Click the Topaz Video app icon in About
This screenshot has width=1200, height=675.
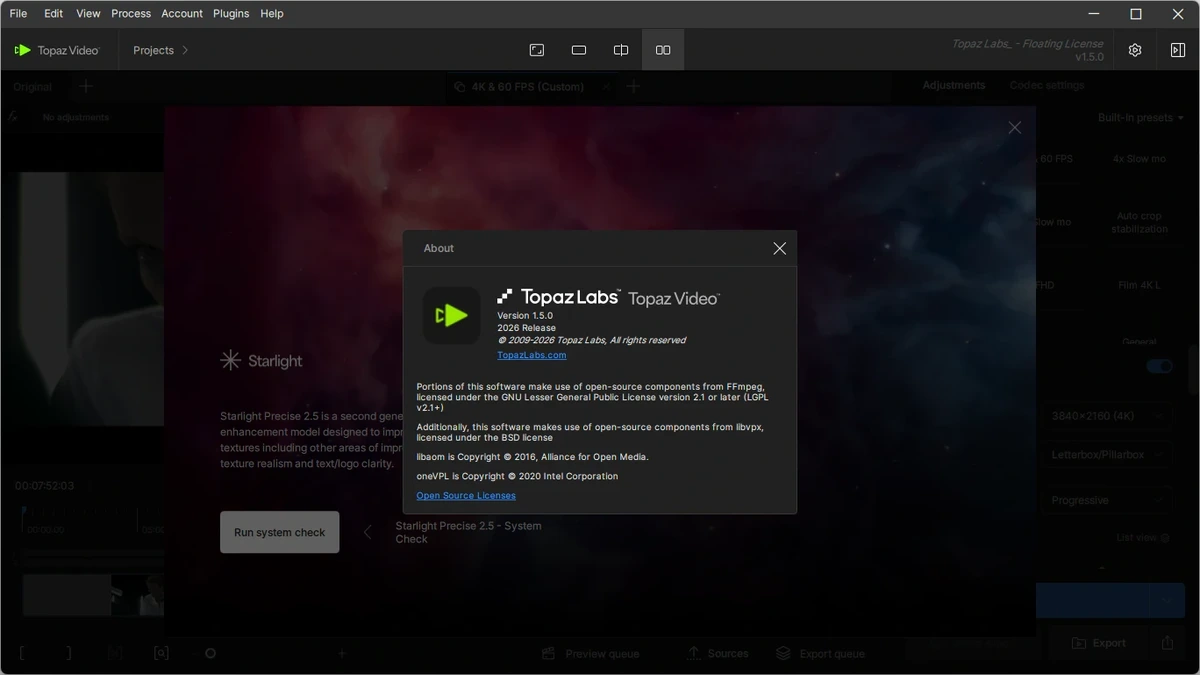pyautogui.click(x=452, y=316)
